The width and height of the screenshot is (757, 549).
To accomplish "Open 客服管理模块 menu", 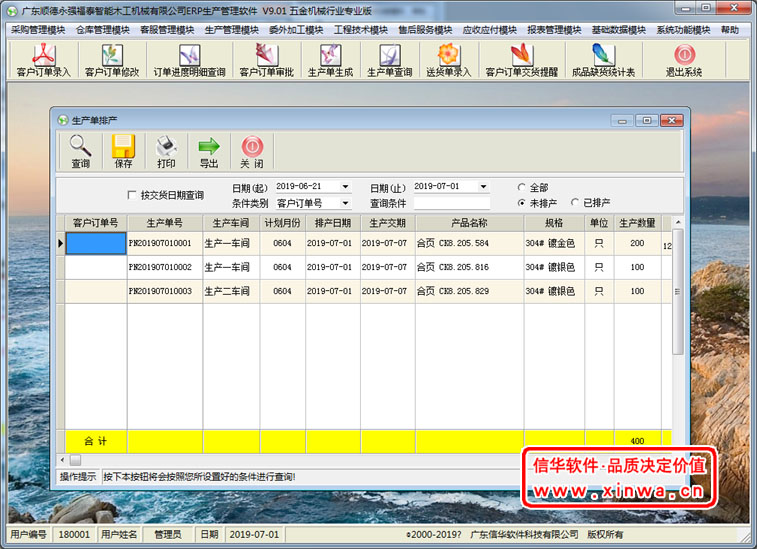I will click(167, 30).
